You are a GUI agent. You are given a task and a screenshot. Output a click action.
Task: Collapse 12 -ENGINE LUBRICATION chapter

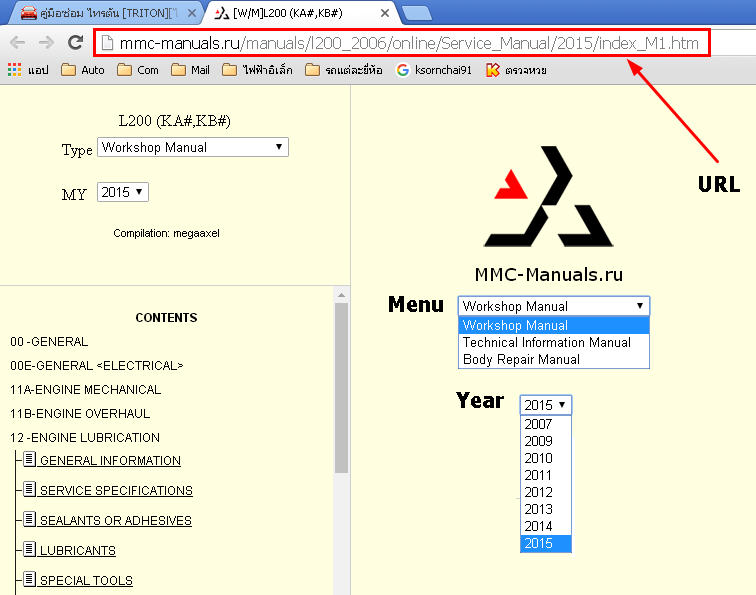pos(85,438)
